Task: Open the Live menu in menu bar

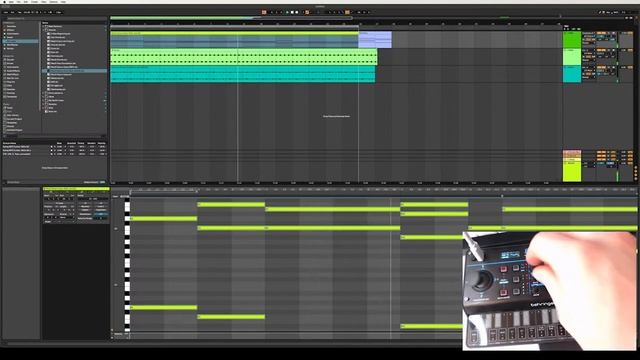Action: [11, 2]
